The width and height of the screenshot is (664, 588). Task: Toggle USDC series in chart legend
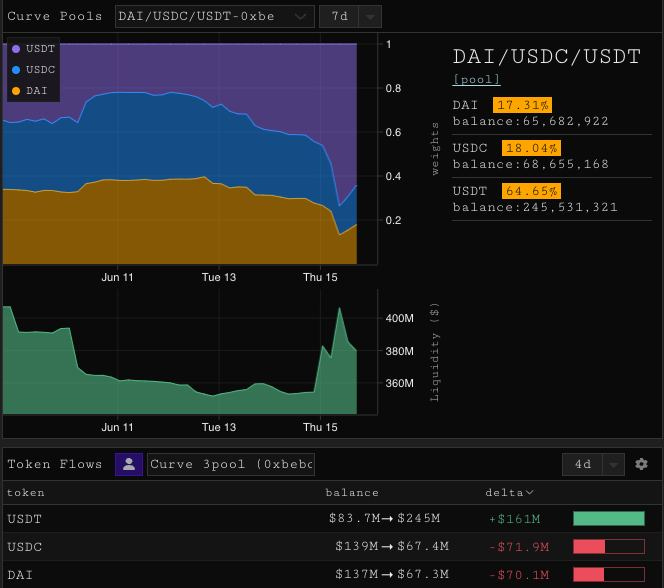(34, 69)
